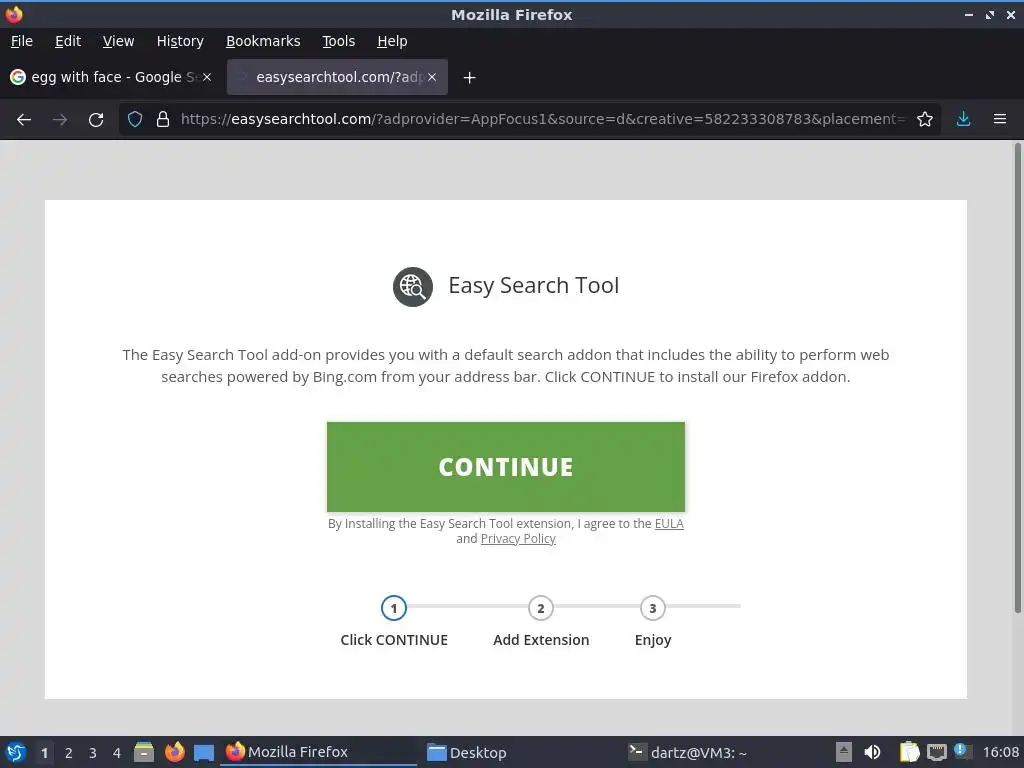Click the Click CONTINUE step label
This screenshot has height=768, width=1024.
pyautogui.click(x=394, y=640)
